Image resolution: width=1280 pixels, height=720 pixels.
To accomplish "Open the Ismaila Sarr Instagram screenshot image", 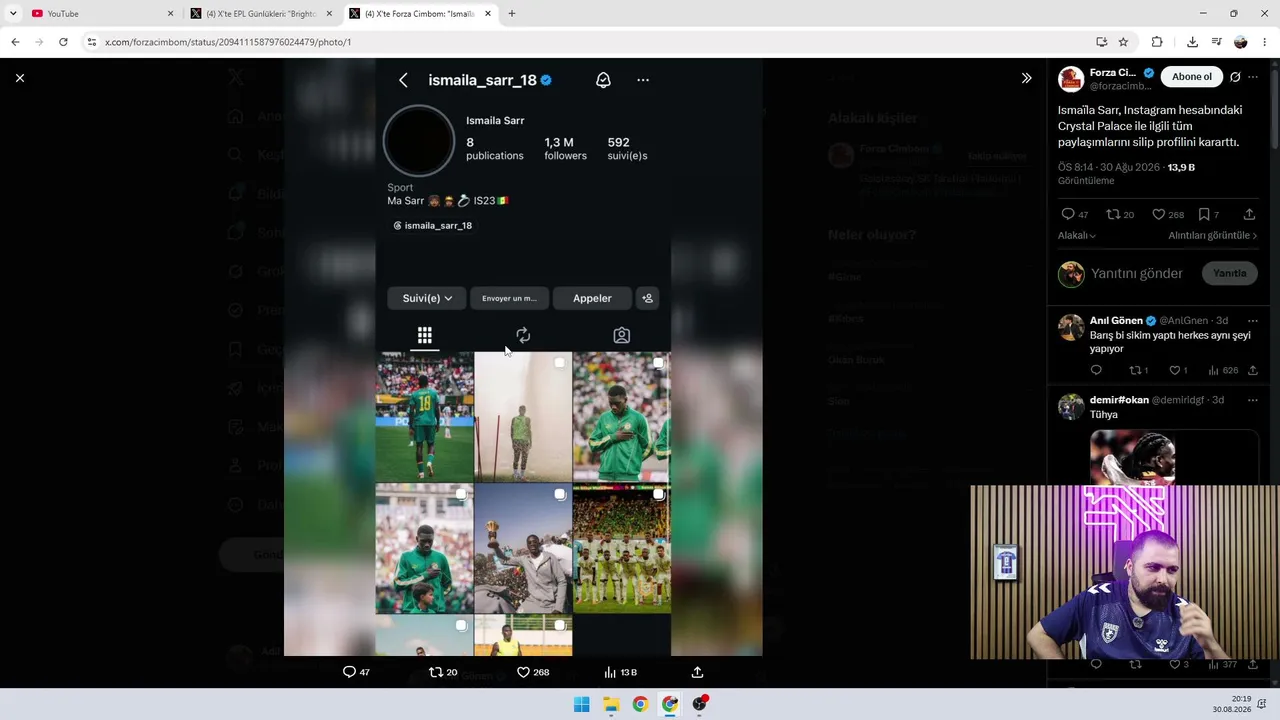I will pos(523,357).
